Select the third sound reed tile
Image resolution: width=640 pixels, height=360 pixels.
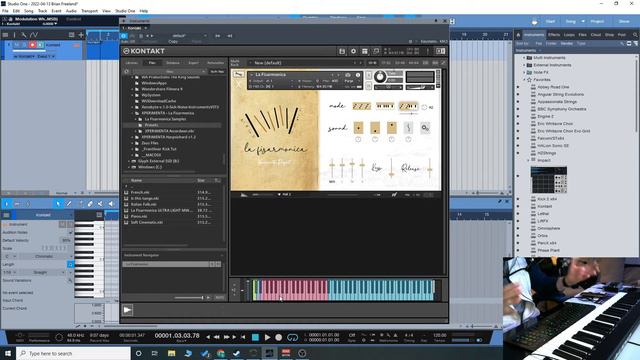tap(391, 128)
